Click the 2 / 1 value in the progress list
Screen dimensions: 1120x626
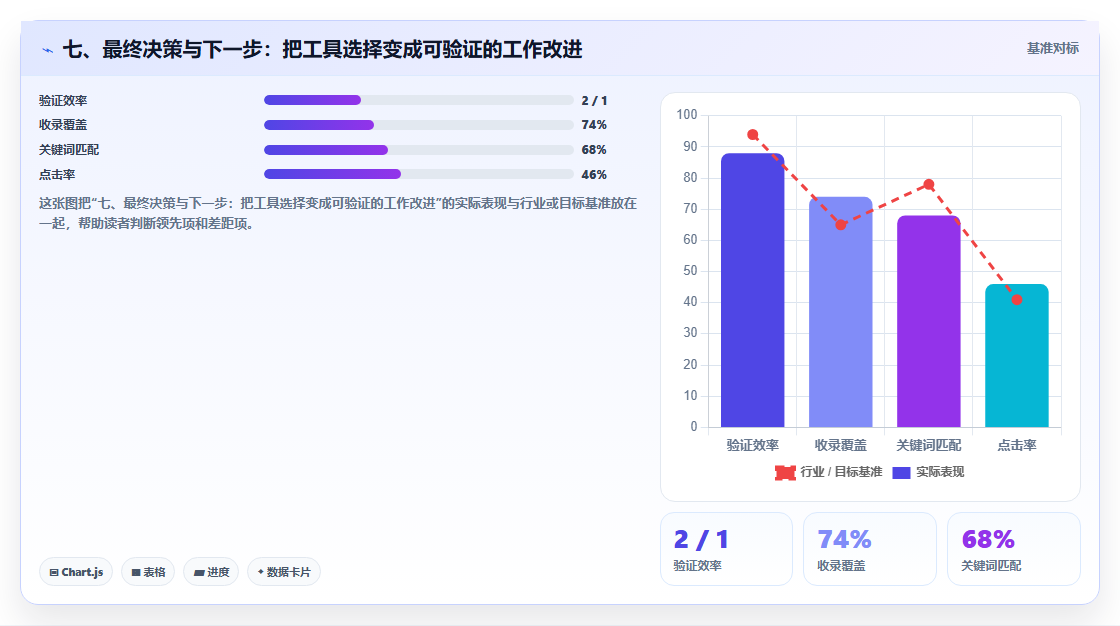[594, 101]
